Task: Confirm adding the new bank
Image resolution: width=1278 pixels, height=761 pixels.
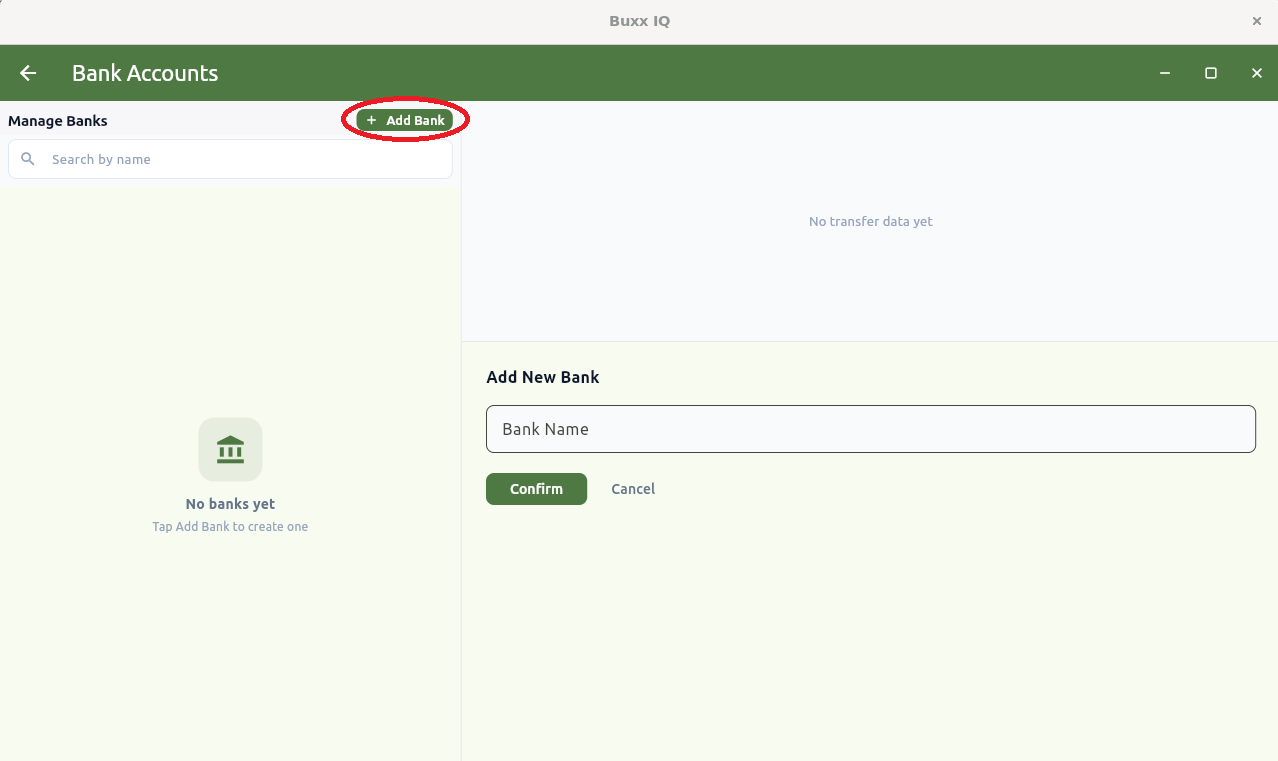Action: coord(536,489)
